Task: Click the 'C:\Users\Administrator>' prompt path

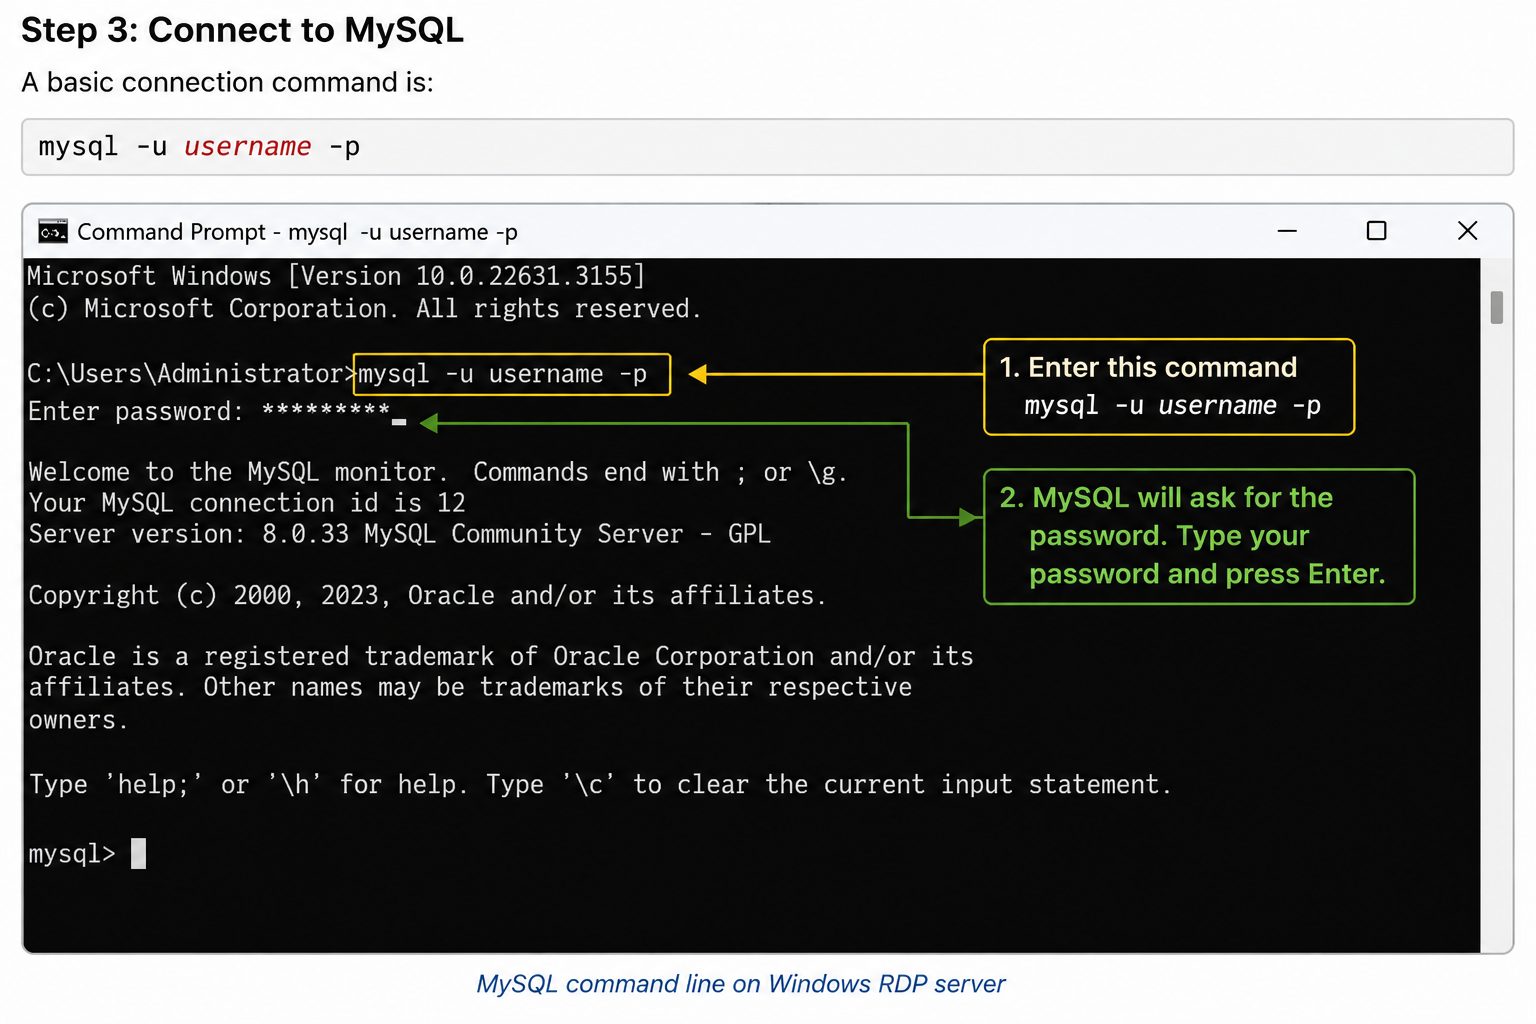Action: coord(191,374)
